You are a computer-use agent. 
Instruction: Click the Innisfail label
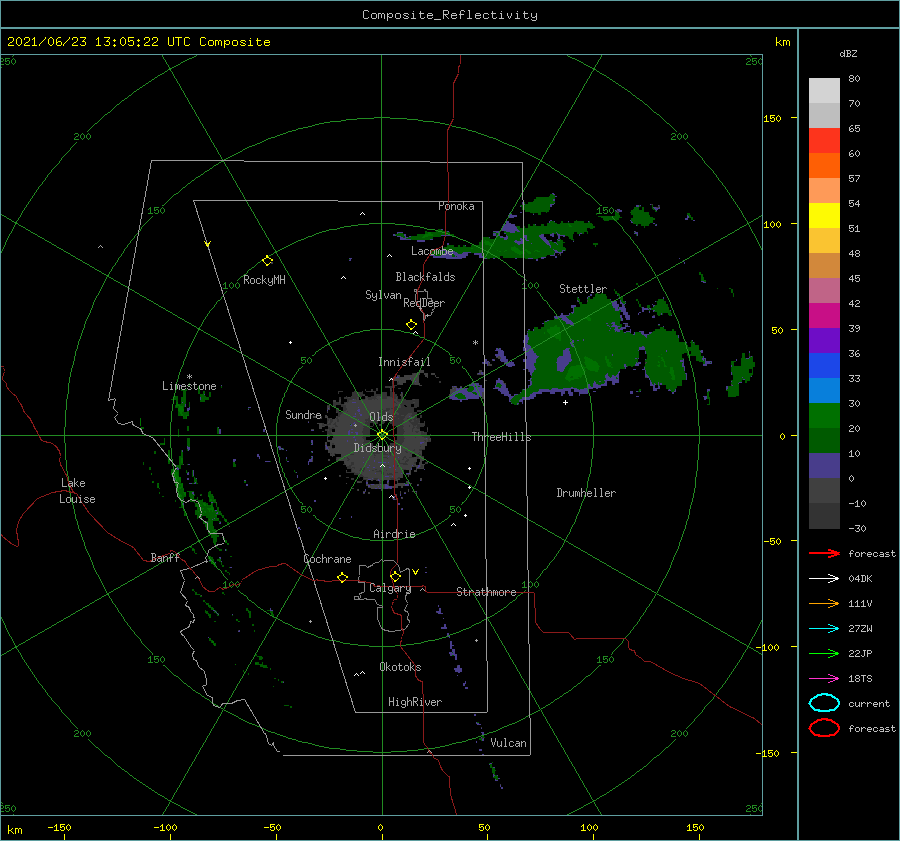tap(404, 362)
